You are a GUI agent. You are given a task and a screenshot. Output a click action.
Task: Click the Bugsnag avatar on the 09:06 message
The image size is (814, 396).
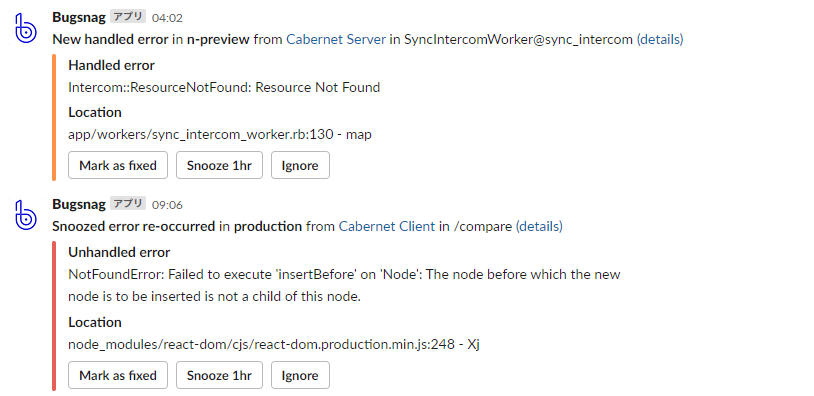25,215
